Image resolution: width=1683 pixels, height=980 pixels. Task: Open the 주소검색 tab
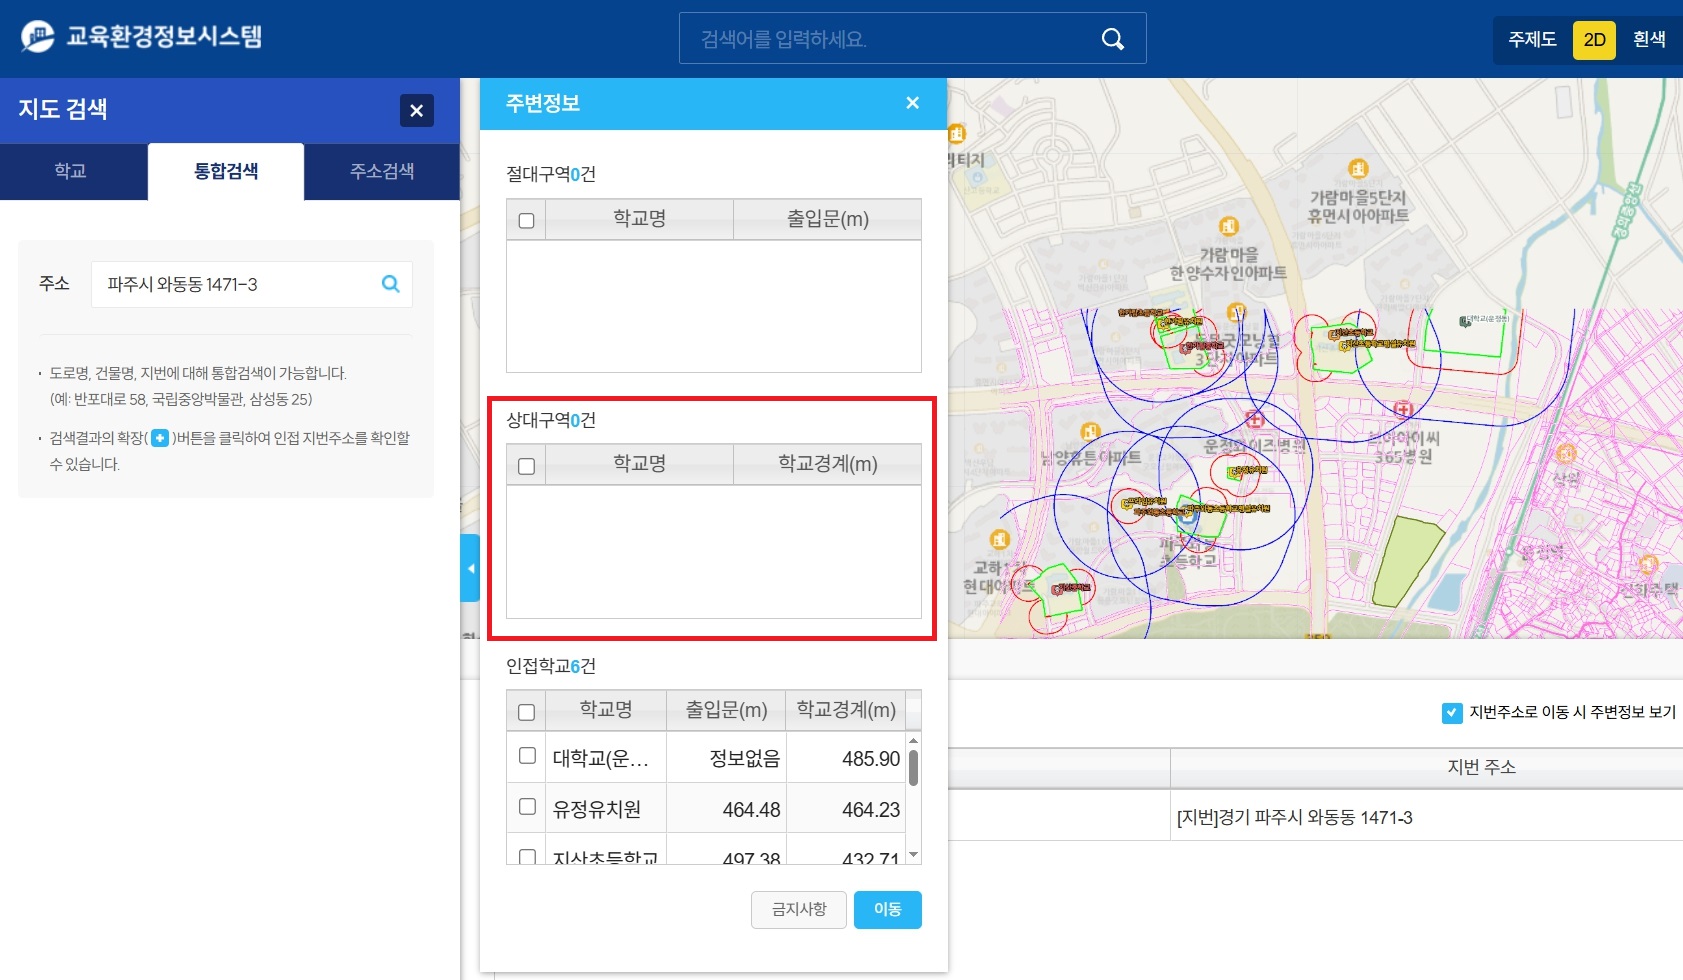click(x=381, y=171)
